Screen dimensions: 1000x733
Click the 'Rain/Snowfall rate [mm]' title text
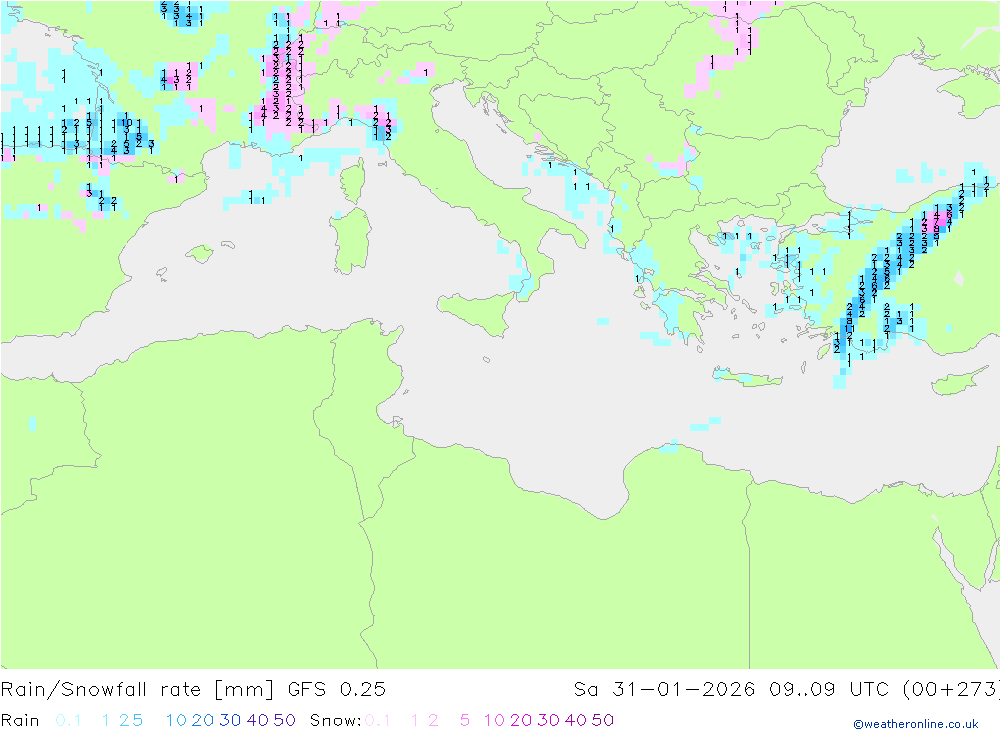tap(137, 690)
